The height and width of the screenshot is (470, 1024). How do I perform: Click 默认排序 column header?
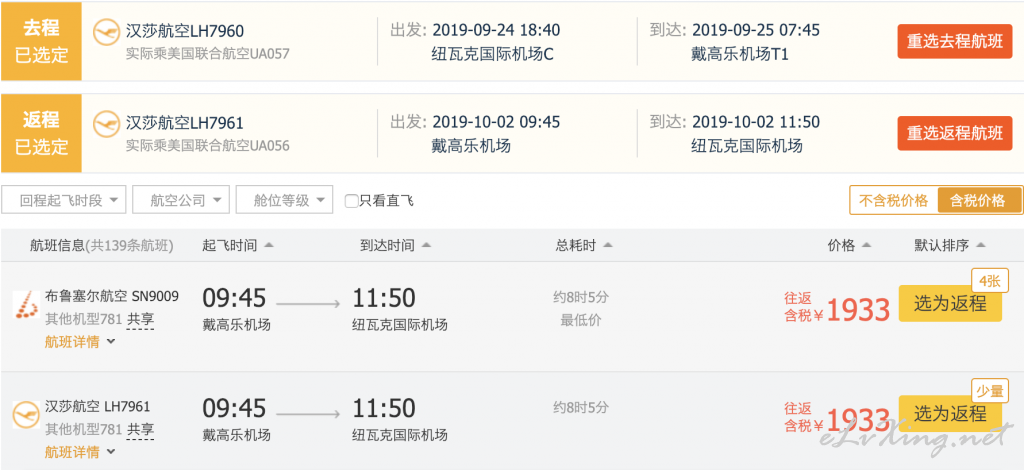tap(950, 246)
